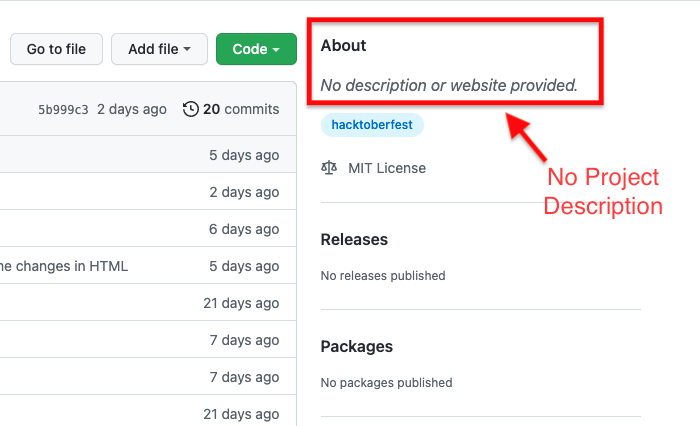700x426 pixels.
Task: Click the 2 days ago latest commit timestamp
Action: pyautogui.click(x=132, y=109)
